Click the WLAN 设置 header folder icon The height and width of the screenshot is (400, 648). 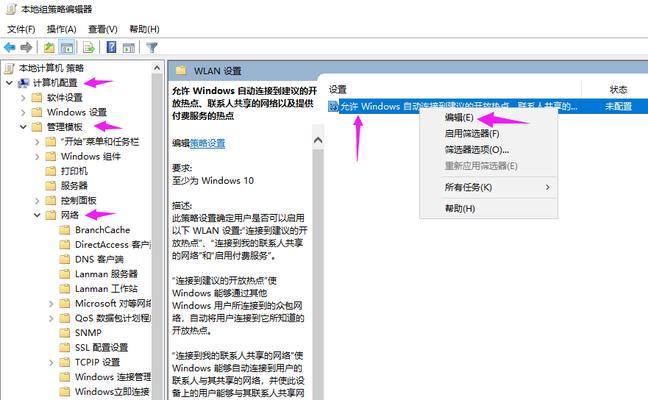[181, 70]
